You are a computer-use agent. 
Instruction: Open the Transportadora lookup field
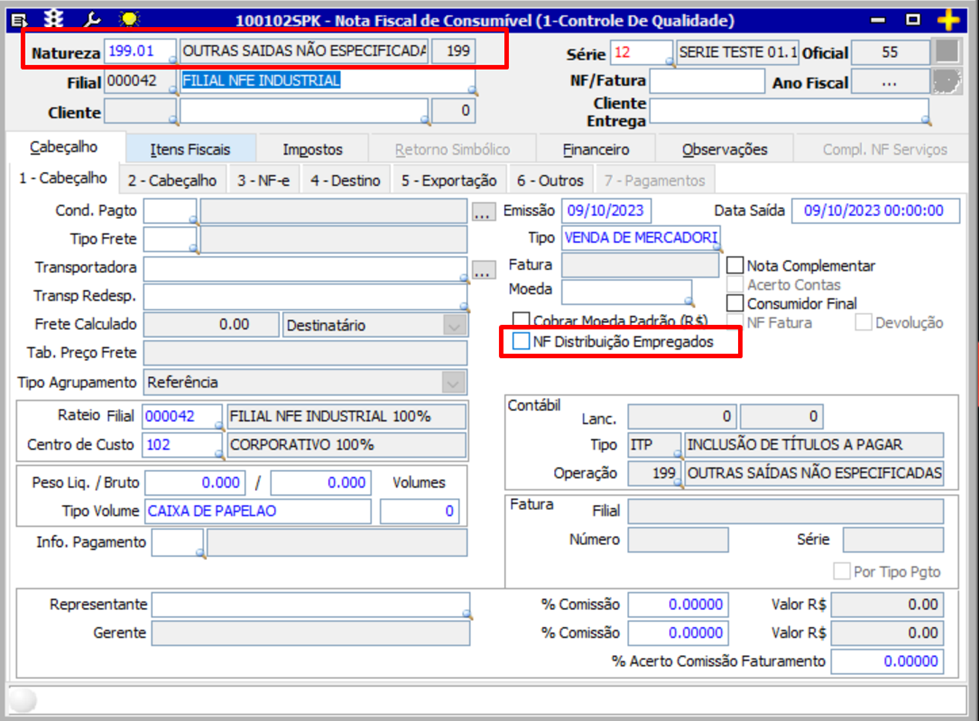click(305, 268)
